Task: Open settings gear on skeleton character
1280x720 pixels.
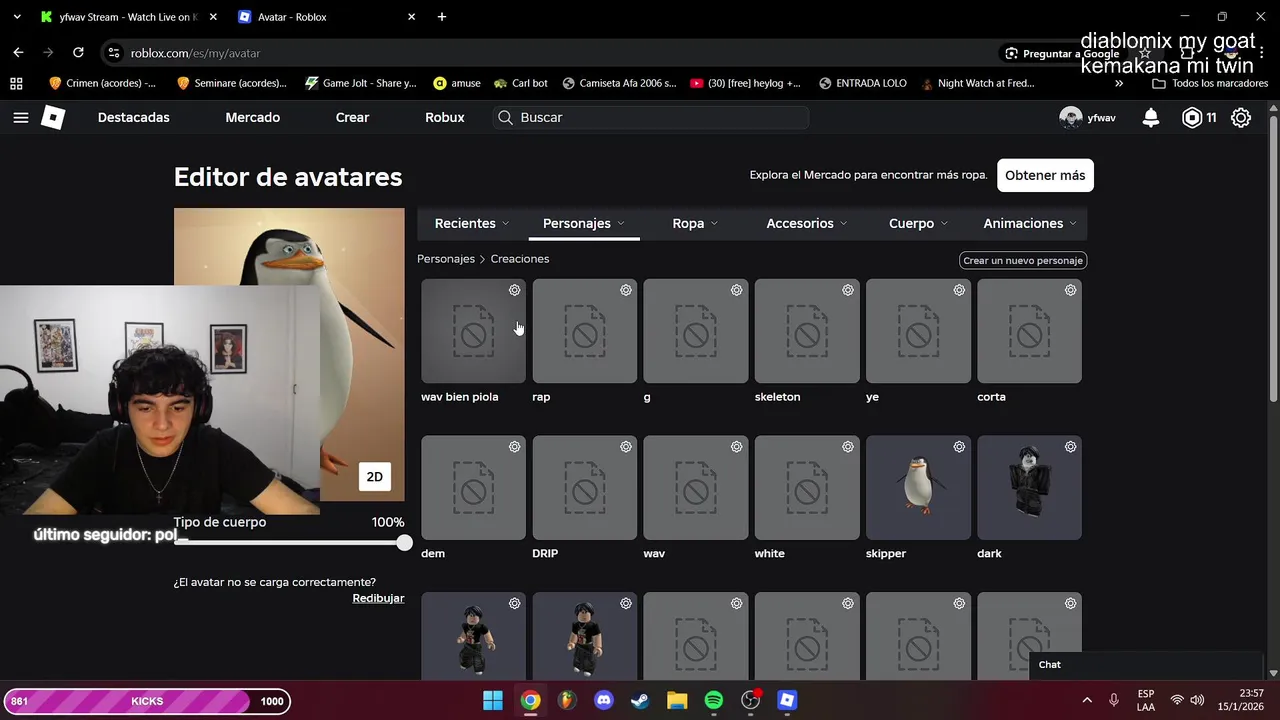Action: tap(847, 290)
